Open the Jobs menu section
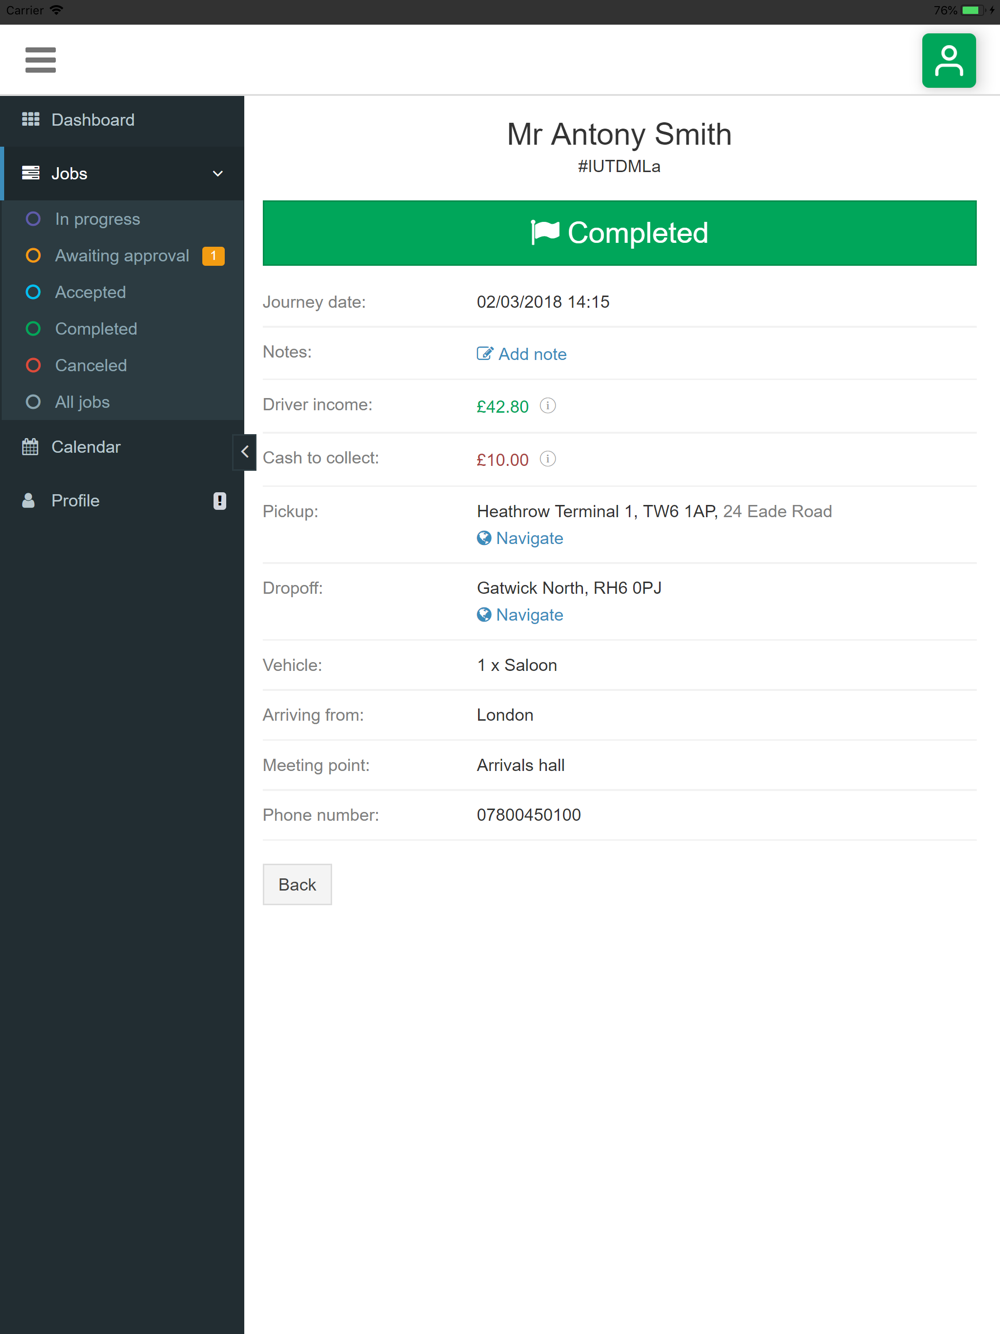Screen dimensions: 1000x1334 click(x=122, y=173)
